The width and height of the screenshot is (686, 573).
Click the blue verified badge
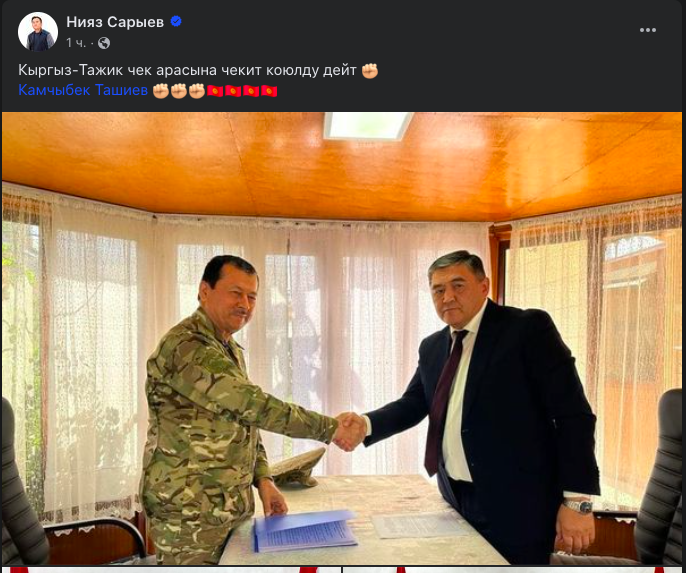176,21
